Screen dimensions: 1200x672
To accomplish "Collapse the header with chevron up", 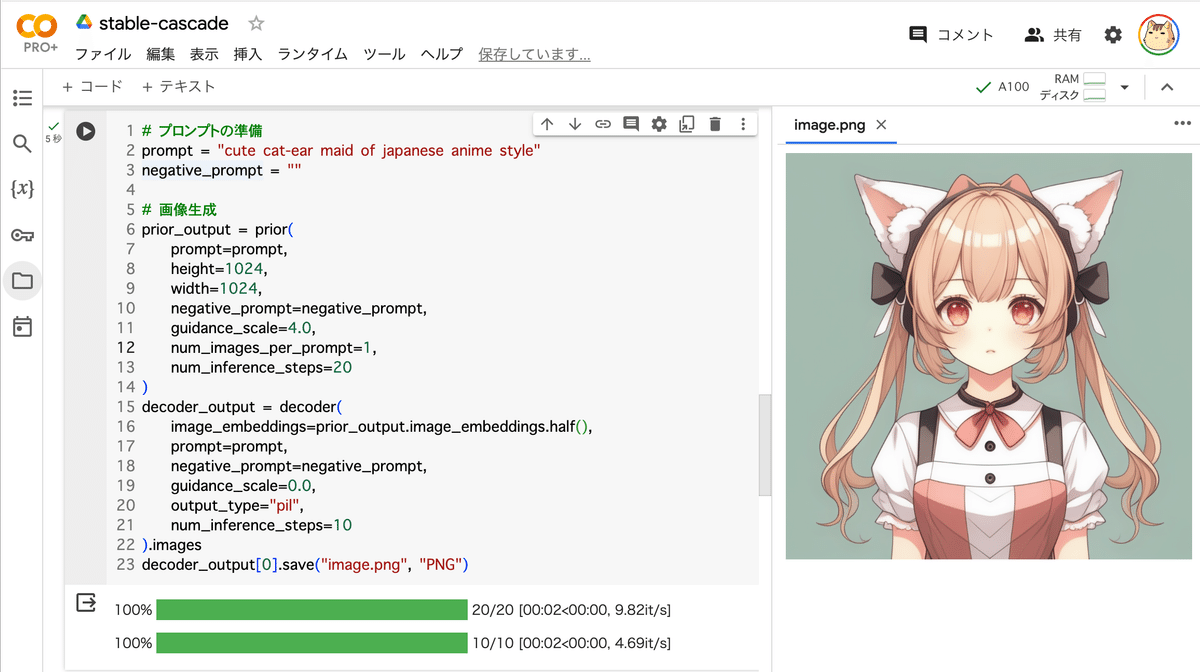I will click(1166, 87).
